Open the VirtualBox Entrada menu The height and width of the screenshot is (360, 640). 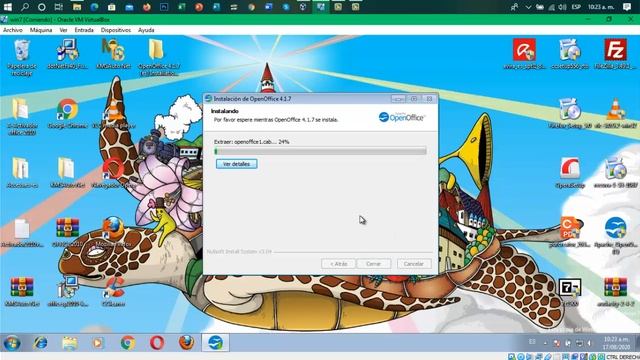(x=84, y=30)
